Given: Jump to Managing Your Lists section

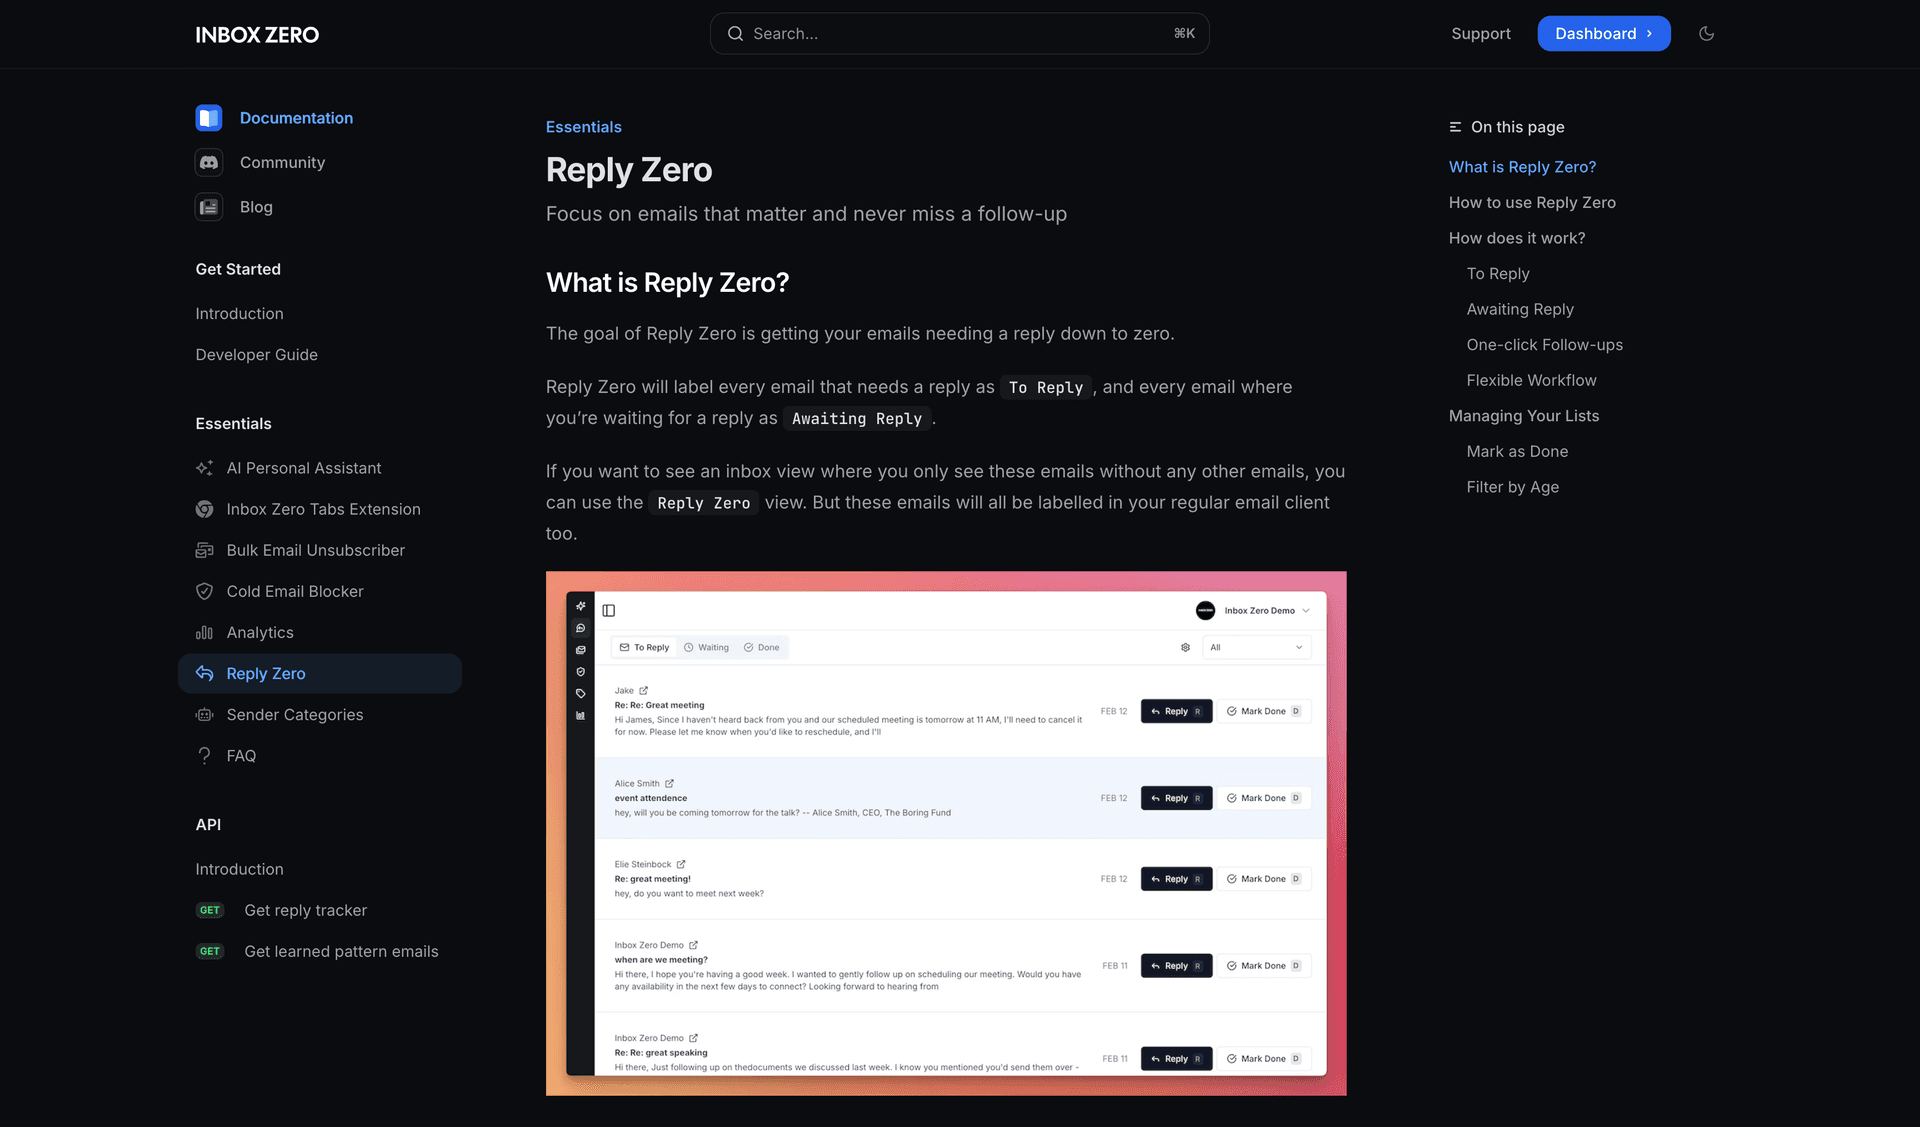Looking at the screenshot, I should (1523, 416).
